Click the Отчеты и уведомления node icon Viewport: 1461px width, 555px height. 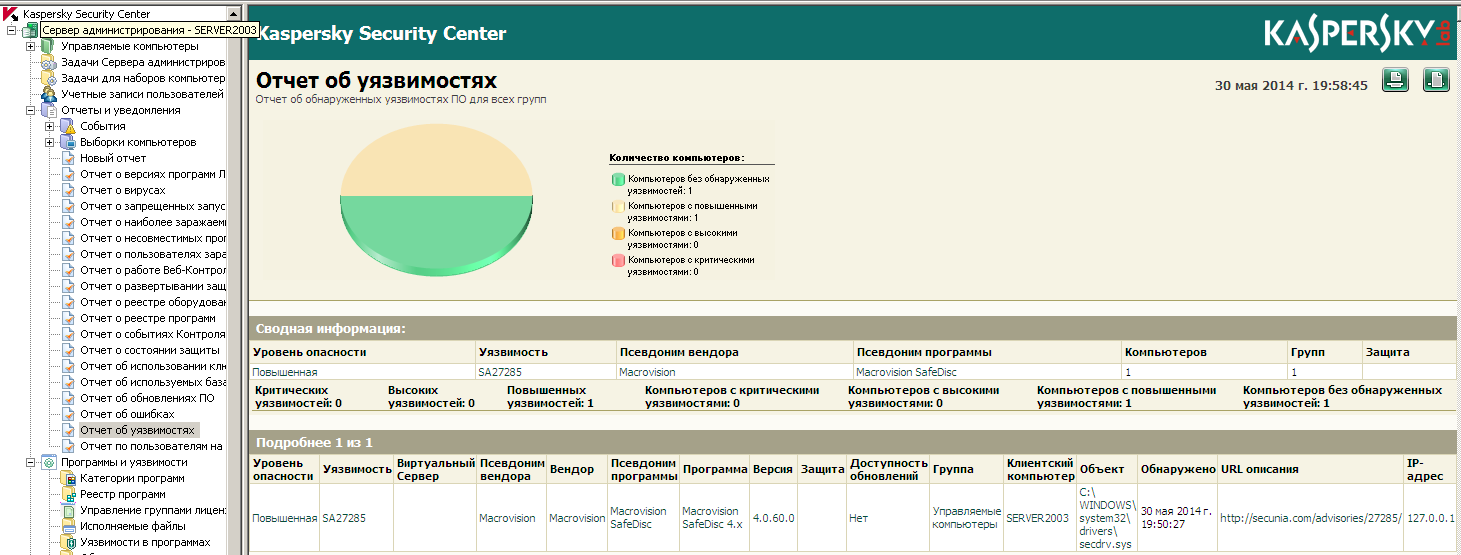point(47,110)
